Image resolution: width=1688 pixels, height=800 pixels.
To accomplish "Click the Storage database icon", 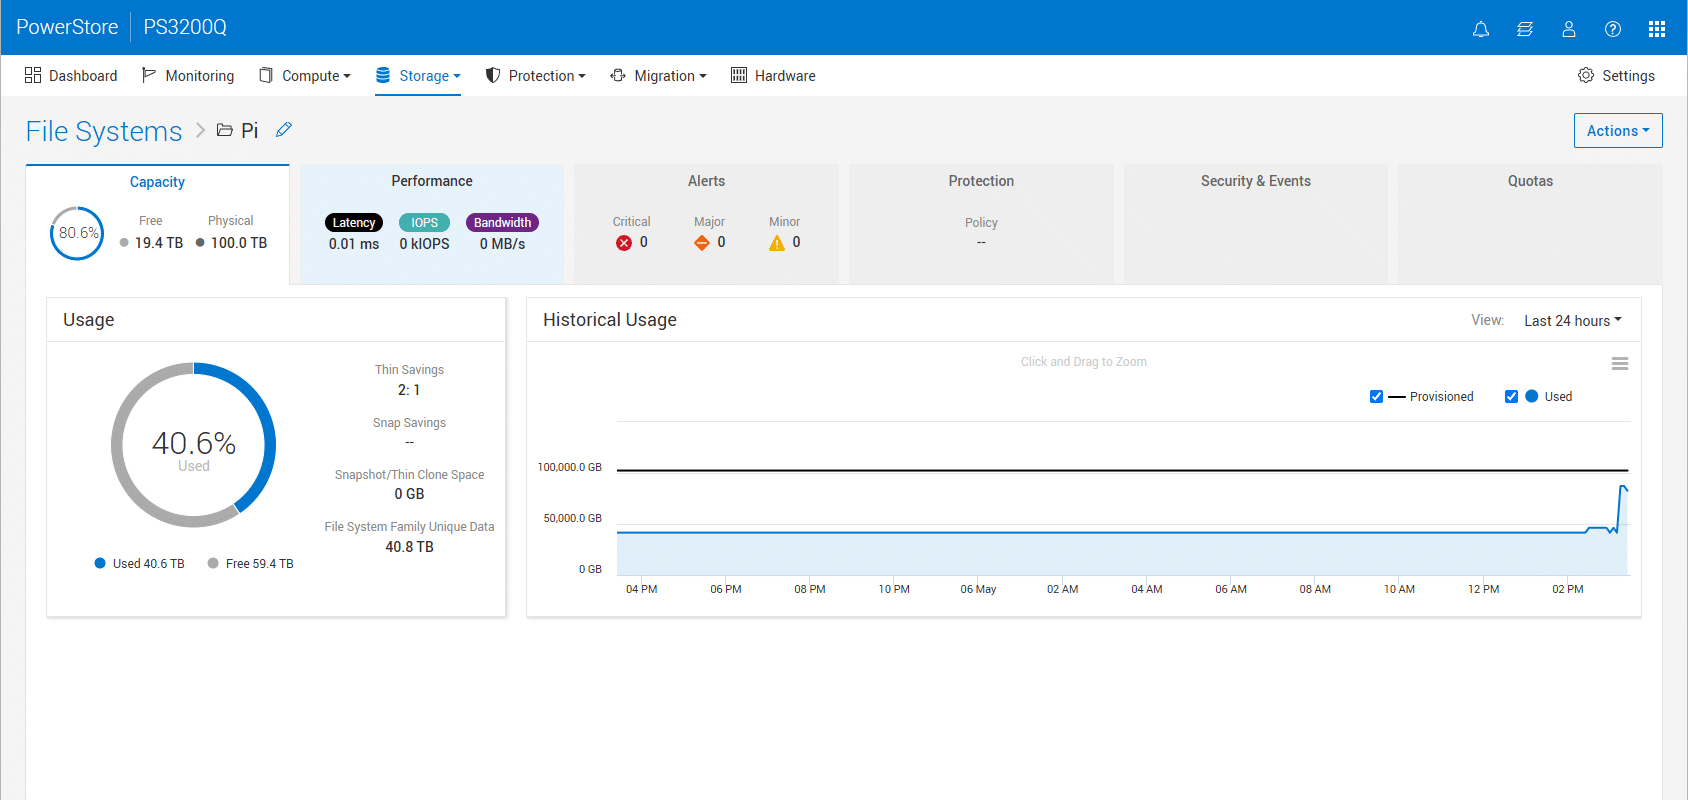I will [383, 75].
